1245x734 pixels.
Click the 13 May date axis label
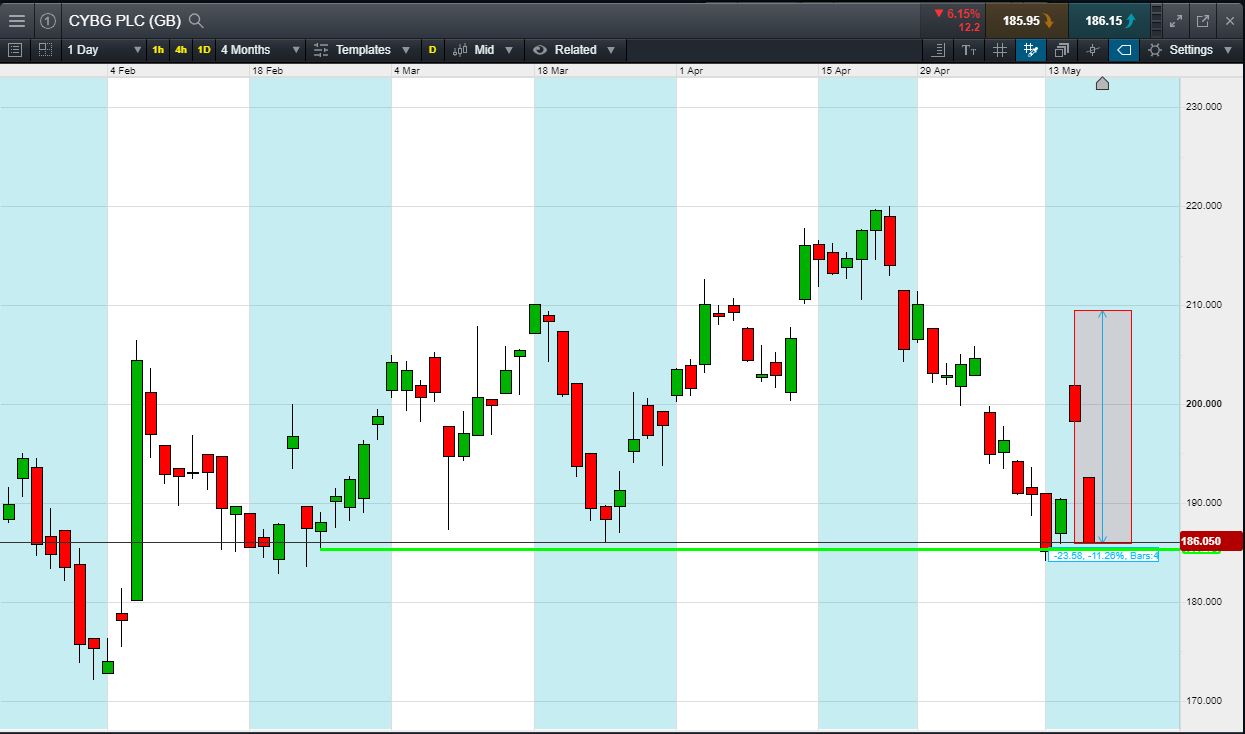pyautogui.click(x=1064, y=71)
